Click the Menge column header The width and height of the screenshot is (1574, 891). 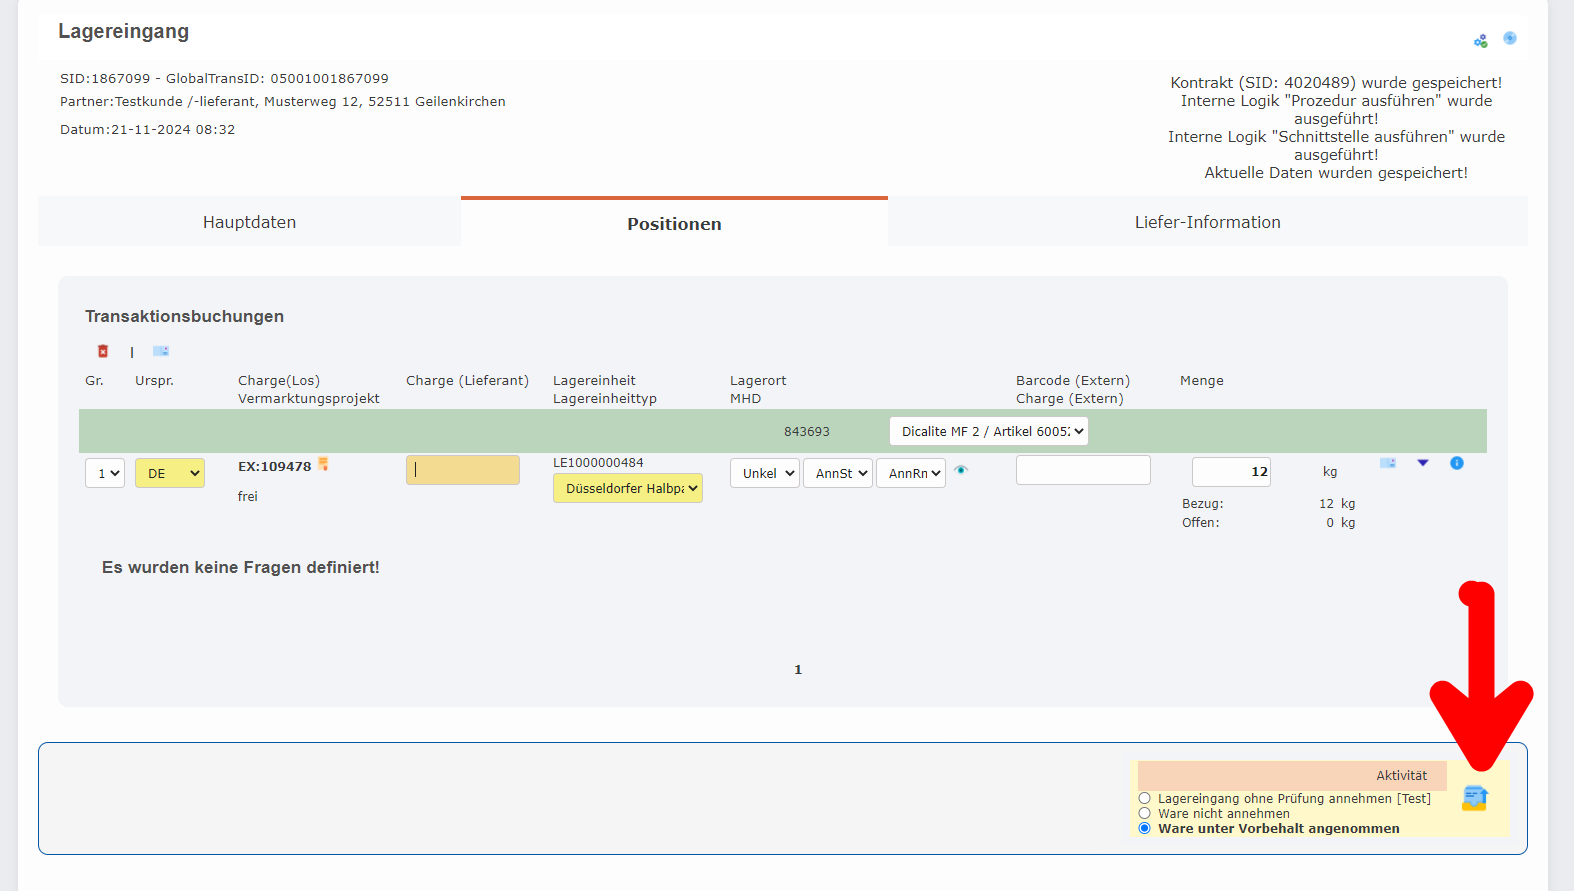click(1202, 380)
